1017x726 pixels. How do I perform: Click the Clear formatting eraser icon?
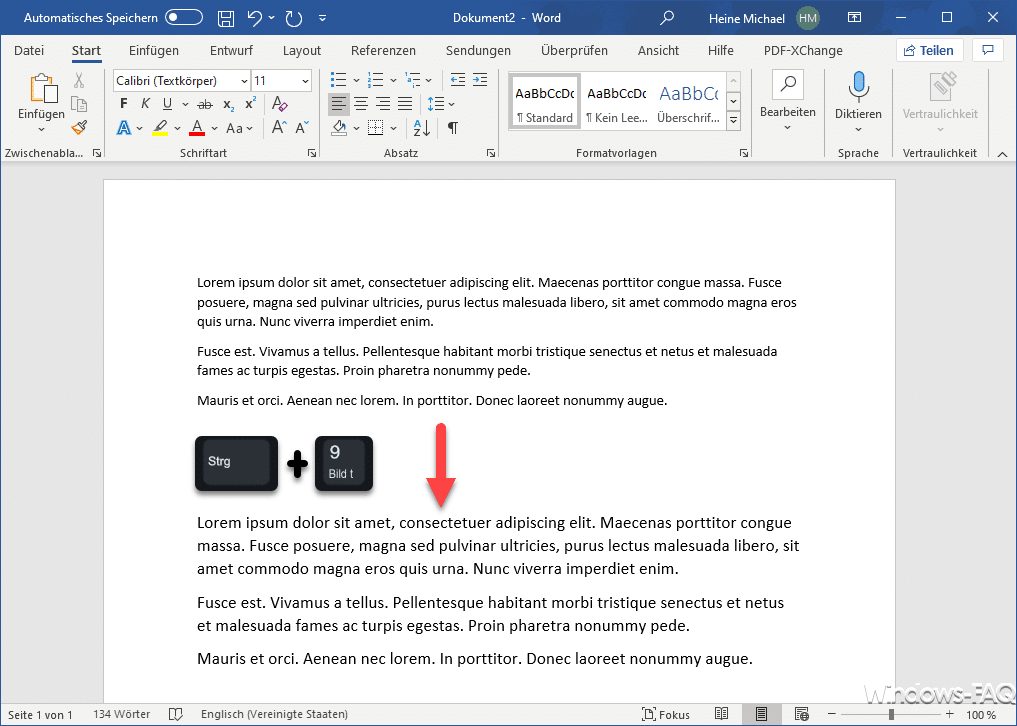[x=280, y=104]
